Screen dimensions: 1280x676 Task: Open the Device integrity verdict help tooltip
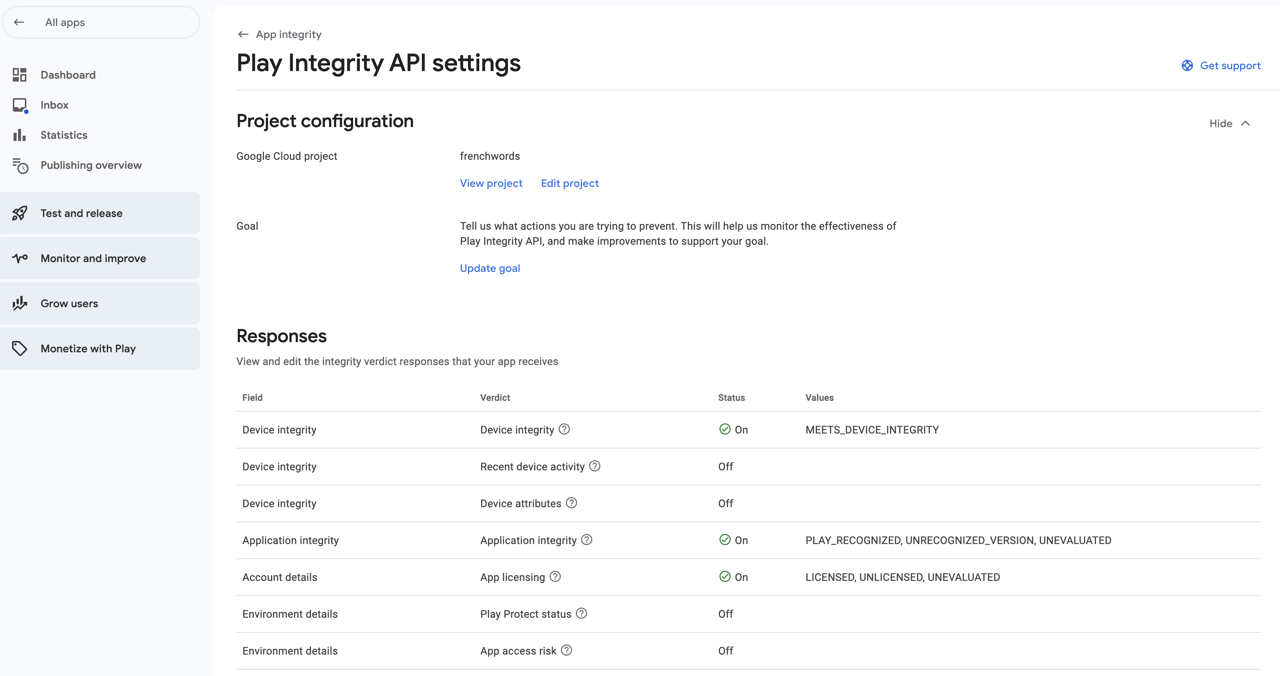pos(564,429)
